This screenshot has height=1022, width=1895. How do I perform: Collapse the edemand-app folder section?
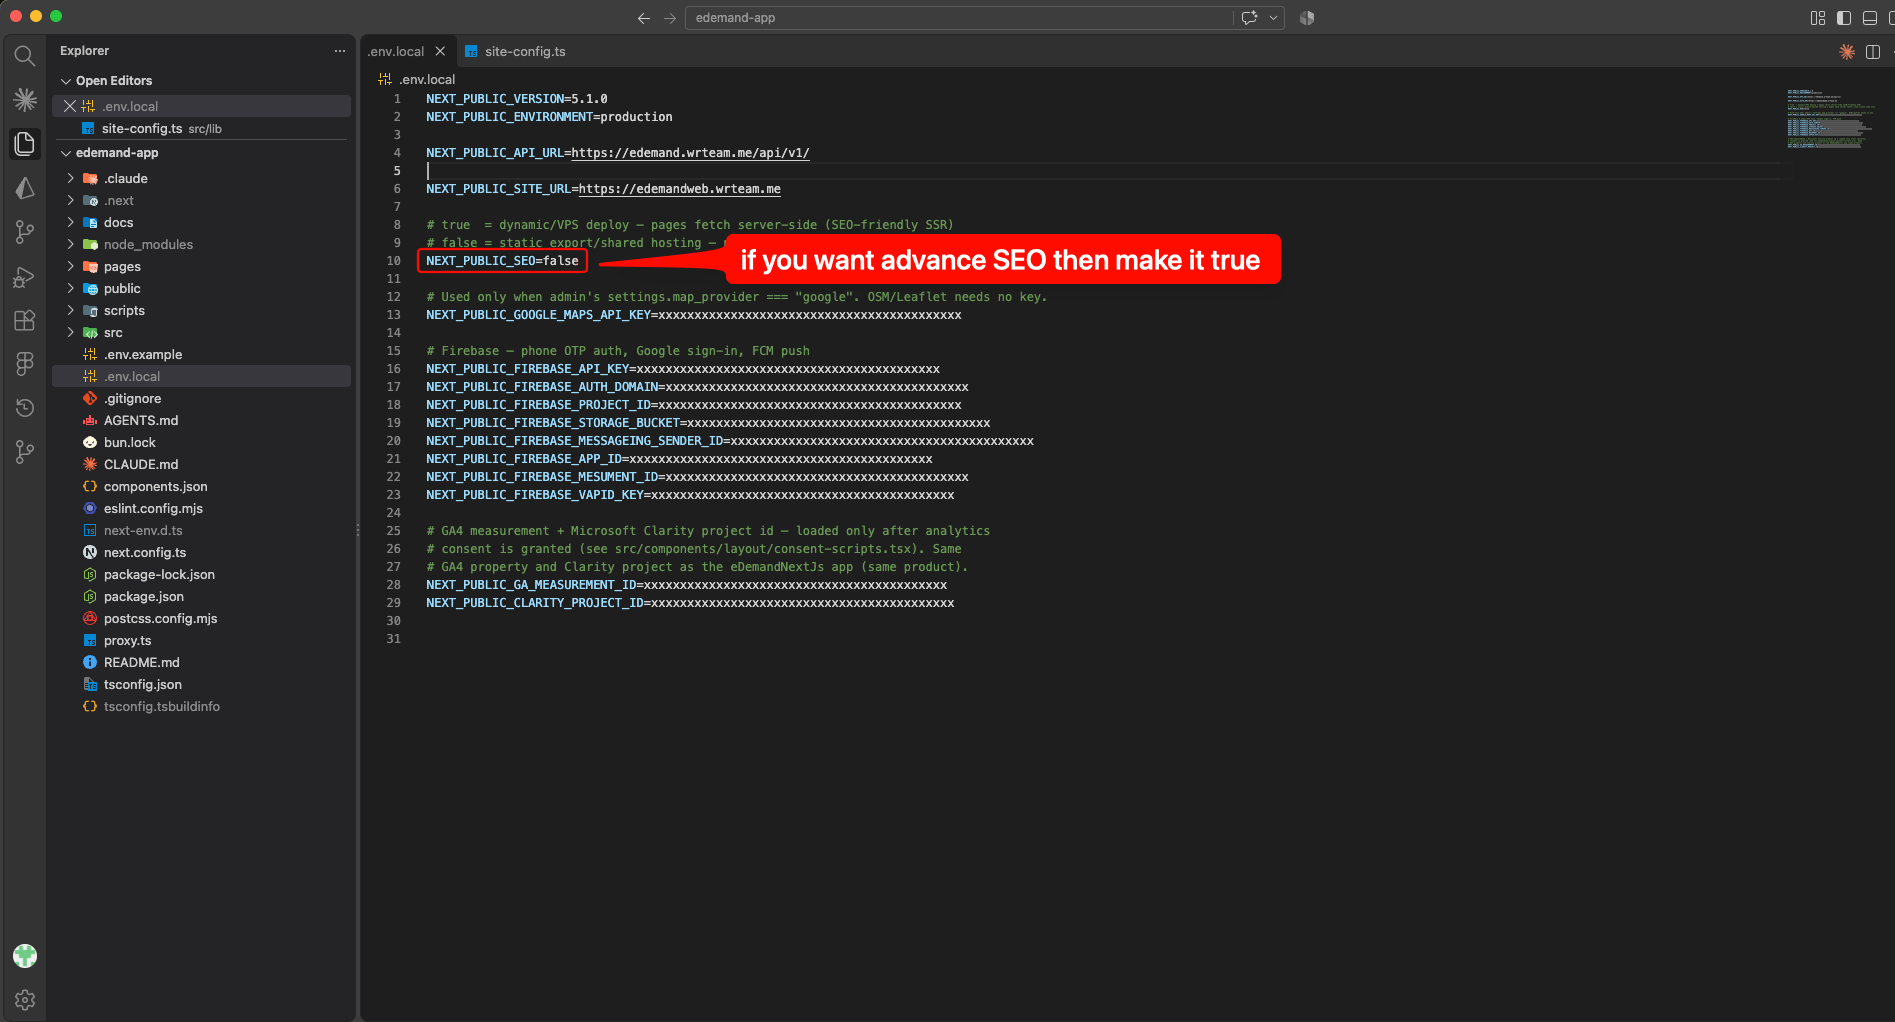pos(66,153)
